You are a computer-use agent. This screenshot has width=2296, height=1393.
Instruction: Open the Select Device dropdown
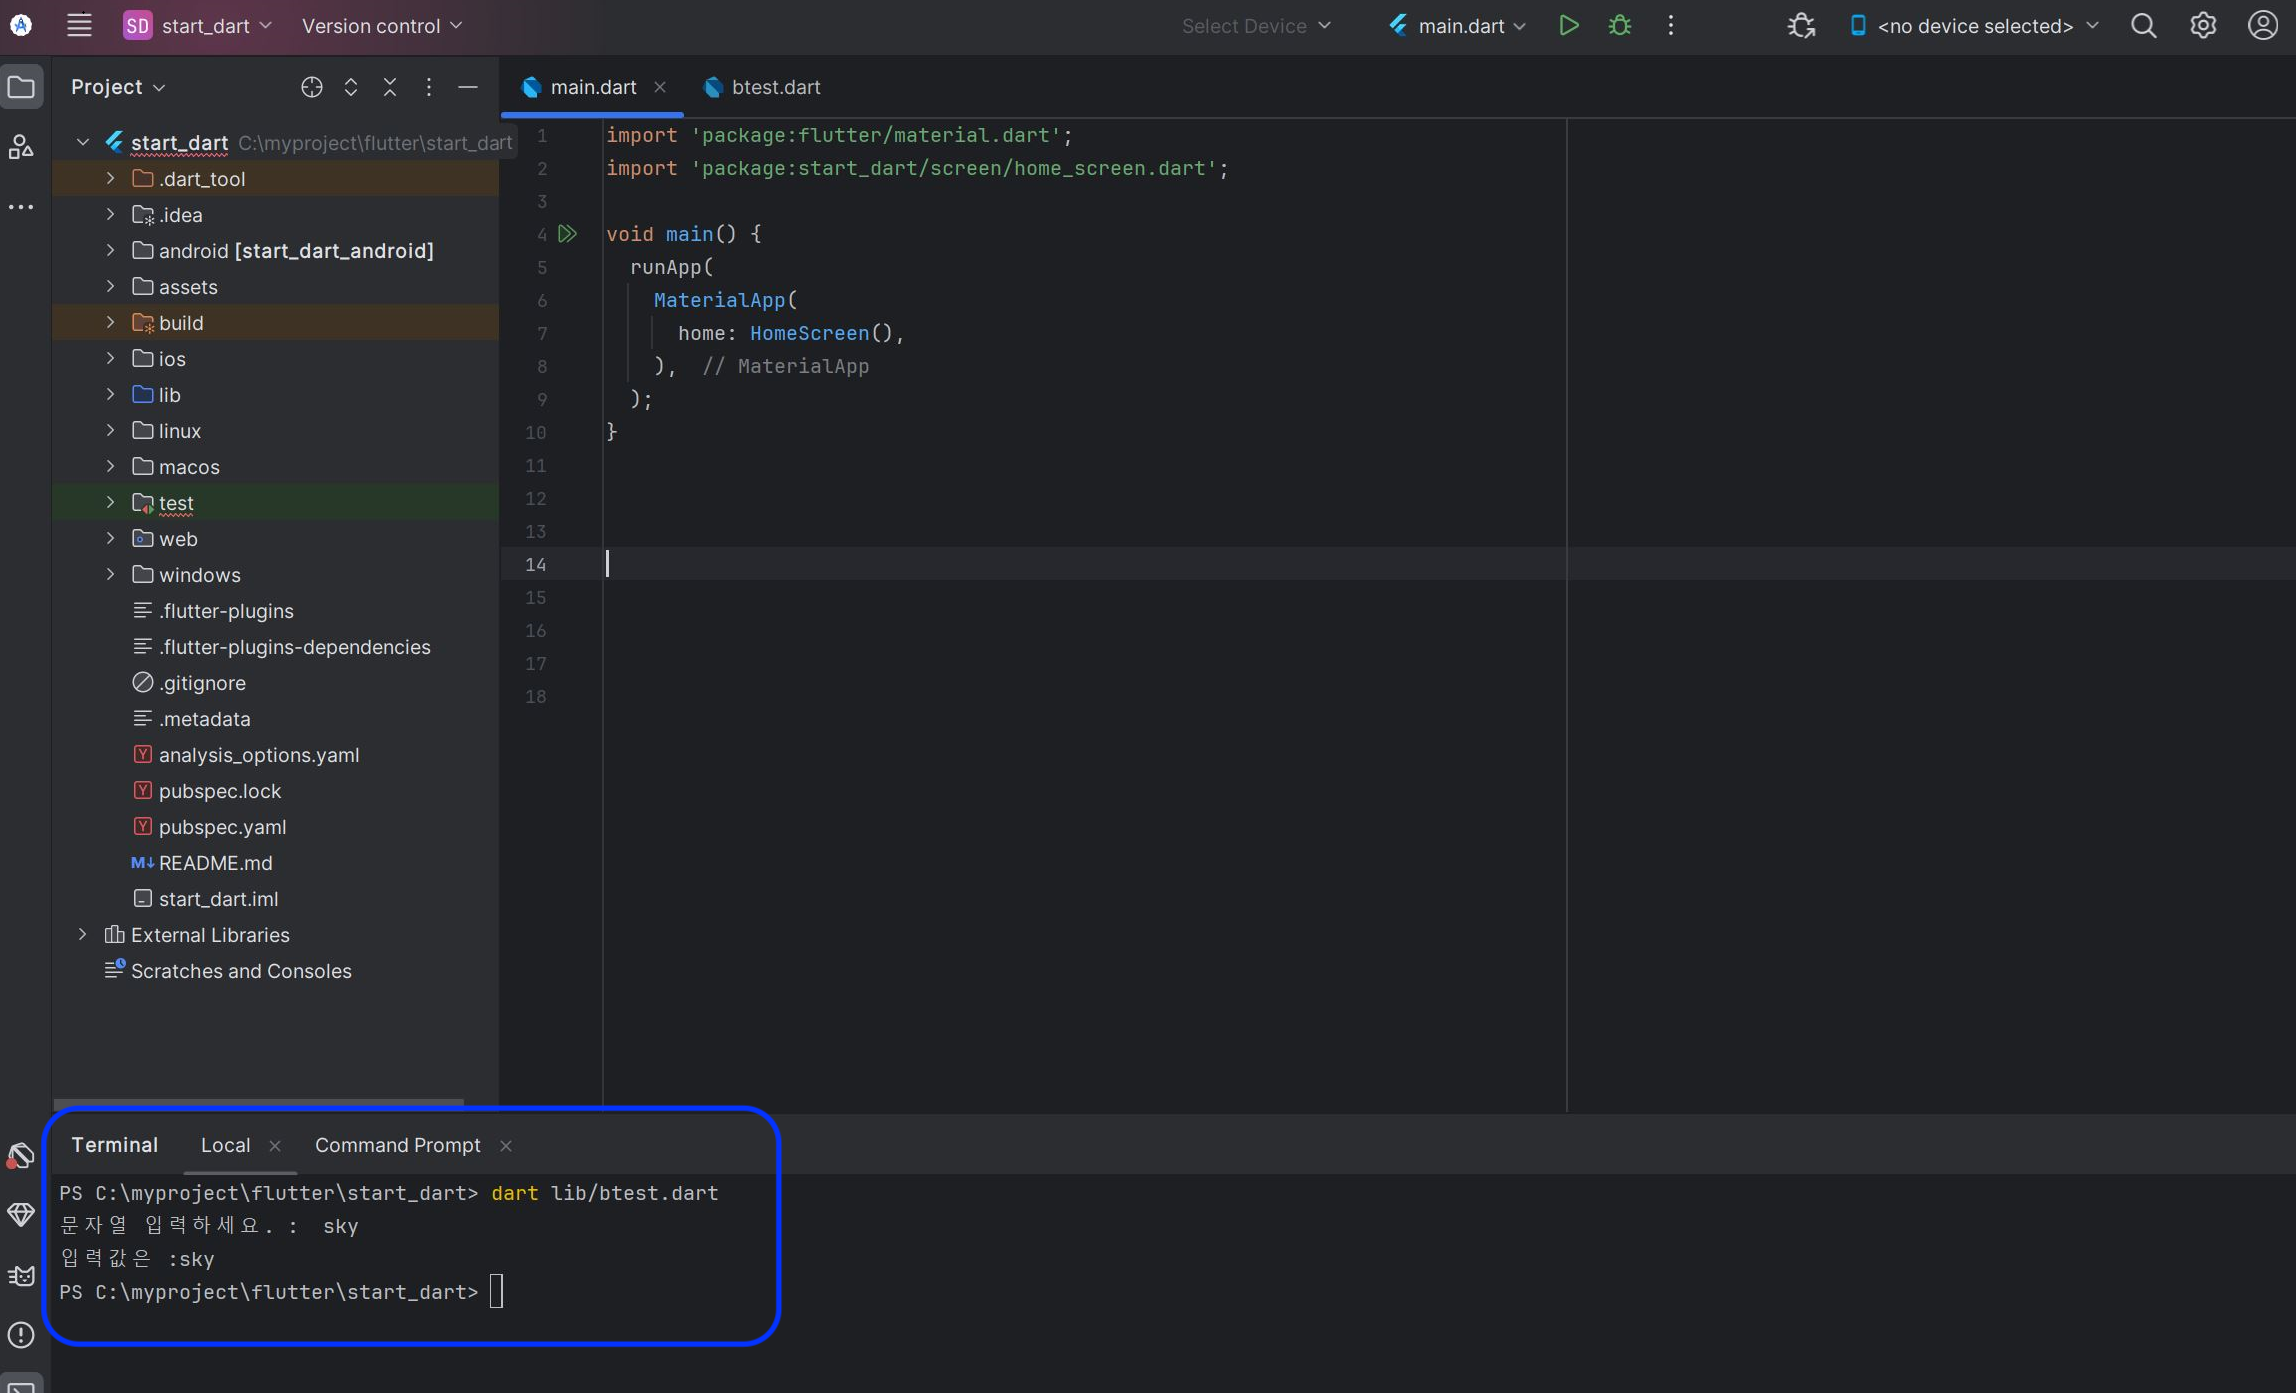[x=1256, y=26]
